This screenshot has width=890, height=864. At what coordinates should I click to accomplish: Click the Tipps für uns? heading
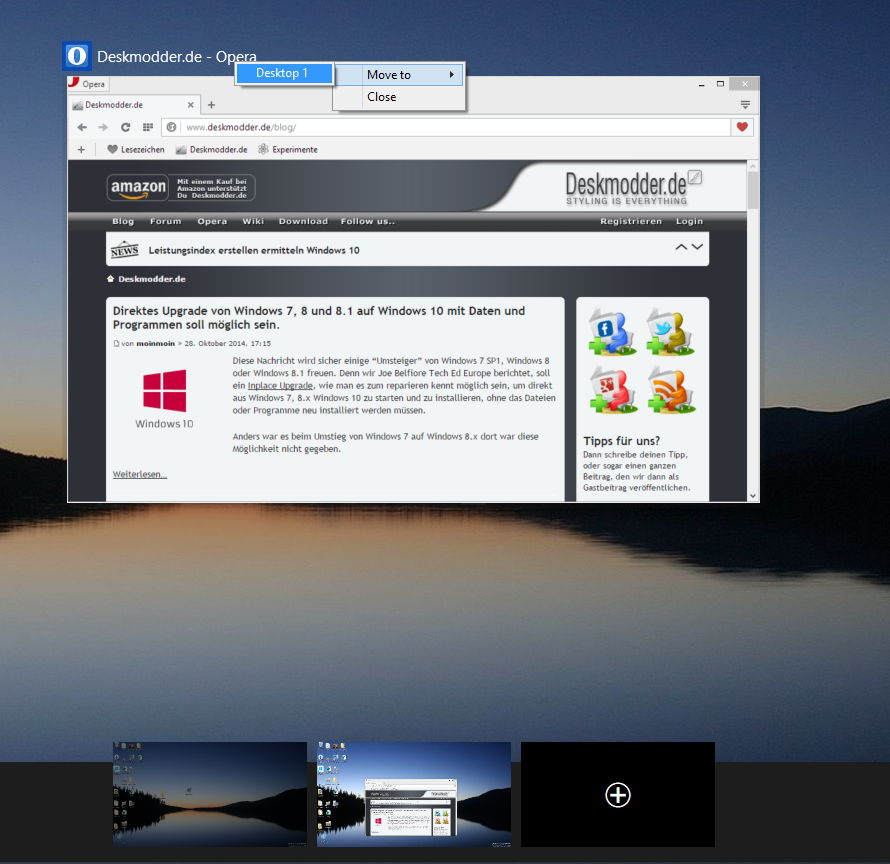tap(622, 441)
